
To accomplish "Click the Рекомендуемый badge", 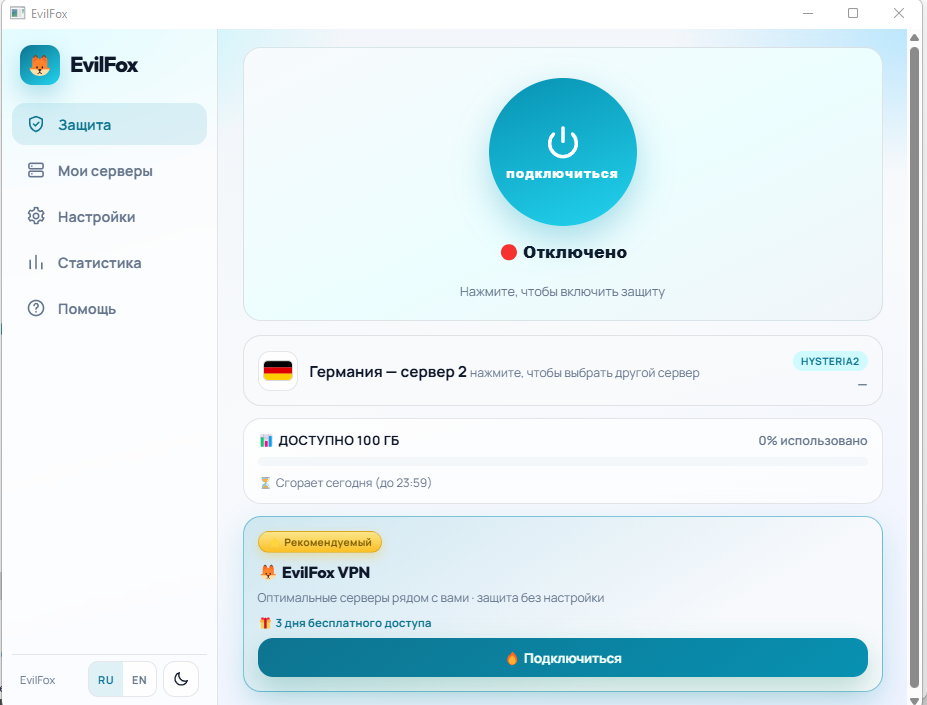I will (320, 542).
